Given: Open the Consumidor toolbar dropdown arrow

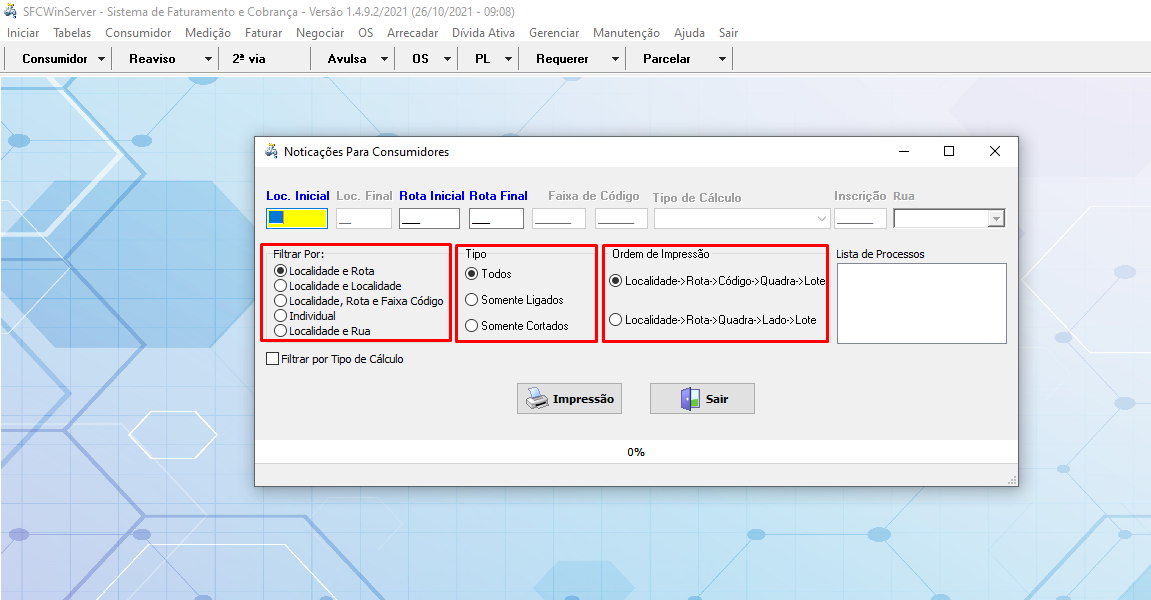Looking at the screenshot, I should pos(102,59).
